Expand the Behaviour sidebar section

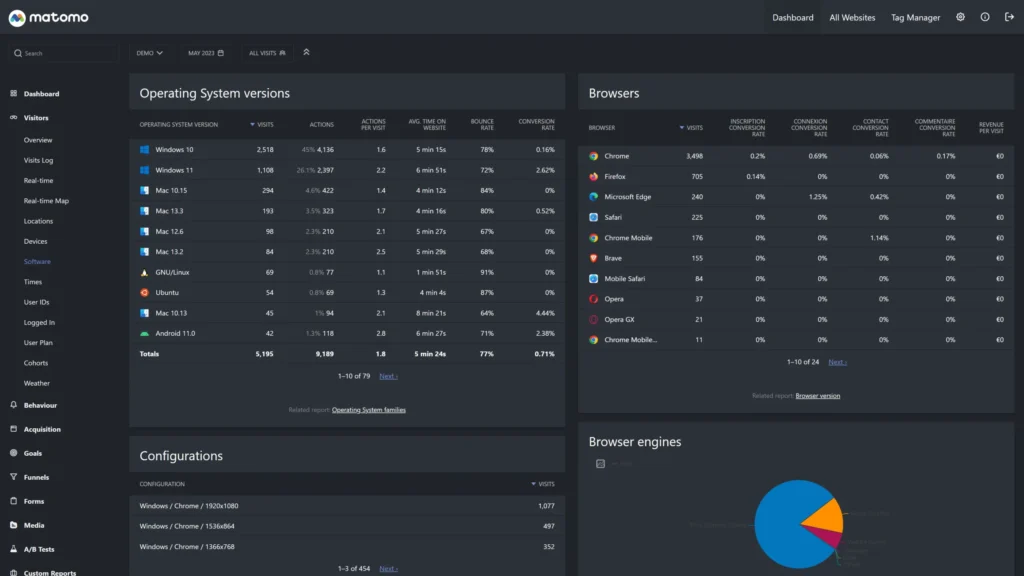pyautogui.click(x=40, y=405)
